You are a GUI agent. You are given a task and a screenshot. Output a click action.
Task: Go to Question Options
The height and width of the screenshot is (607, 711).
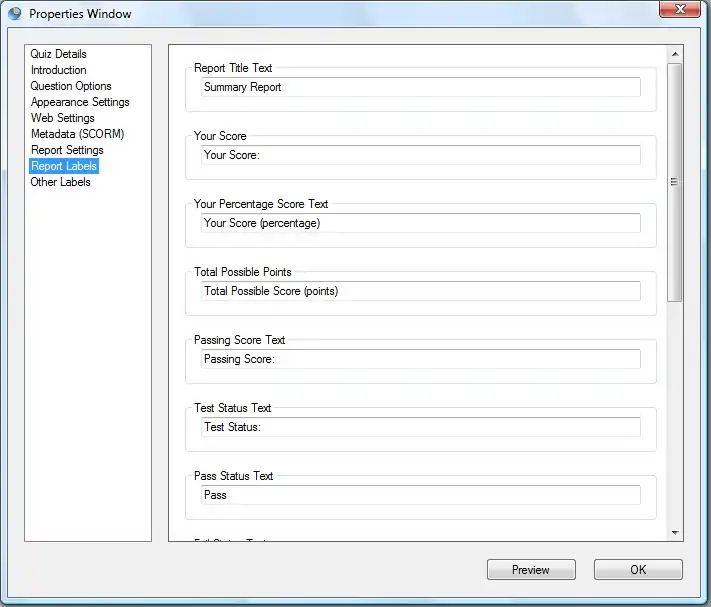pyautogui.click(x=70, y=86)
